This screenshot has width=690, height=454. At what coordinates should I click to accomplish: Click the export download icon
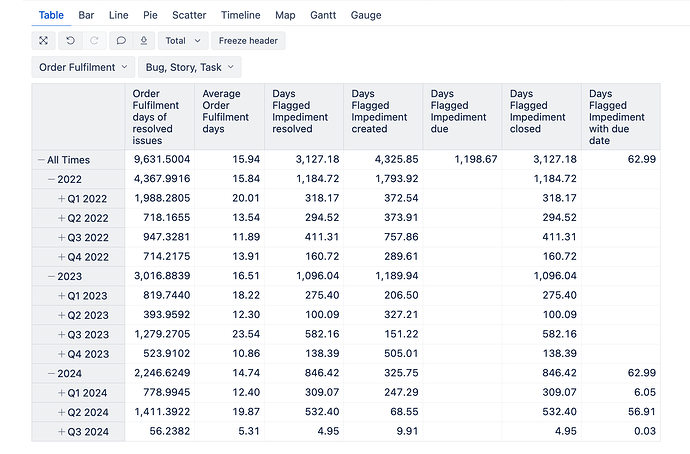pos(144,41)
